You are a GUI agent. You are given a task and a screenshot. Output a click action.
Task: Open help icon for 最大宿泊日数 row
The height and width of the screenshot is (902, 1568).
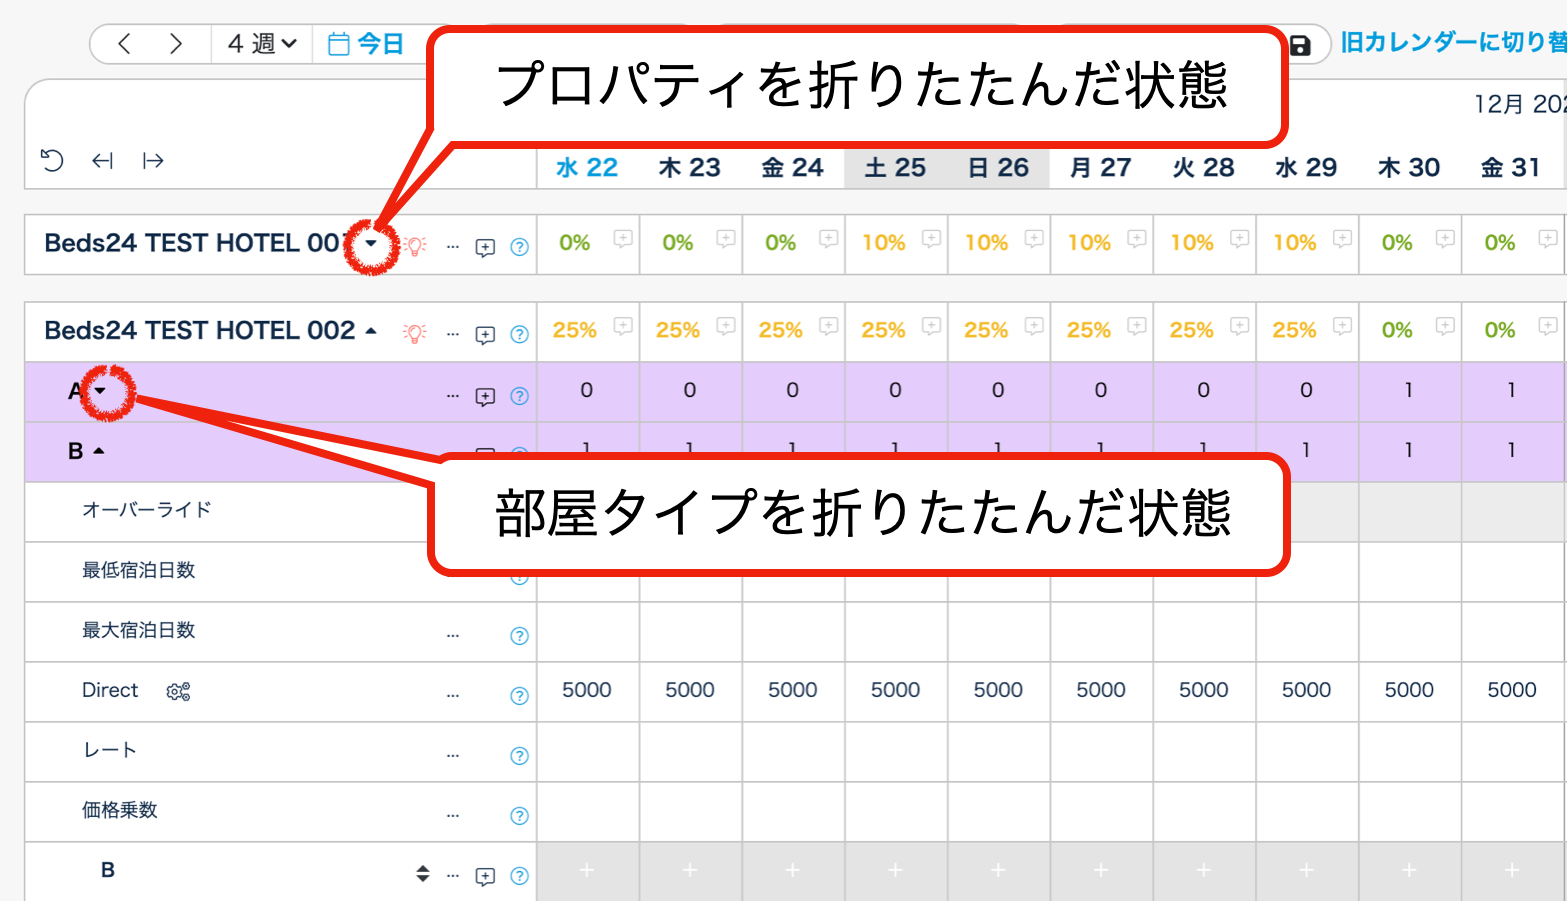(x=519, y=636)
